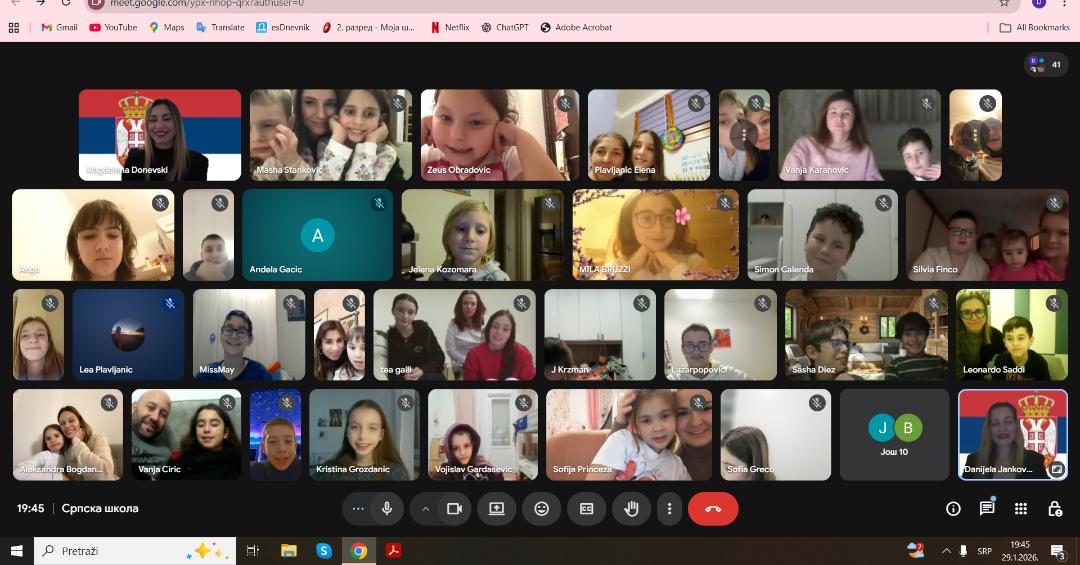Open the Gmail bookmark

coord(59,27)
